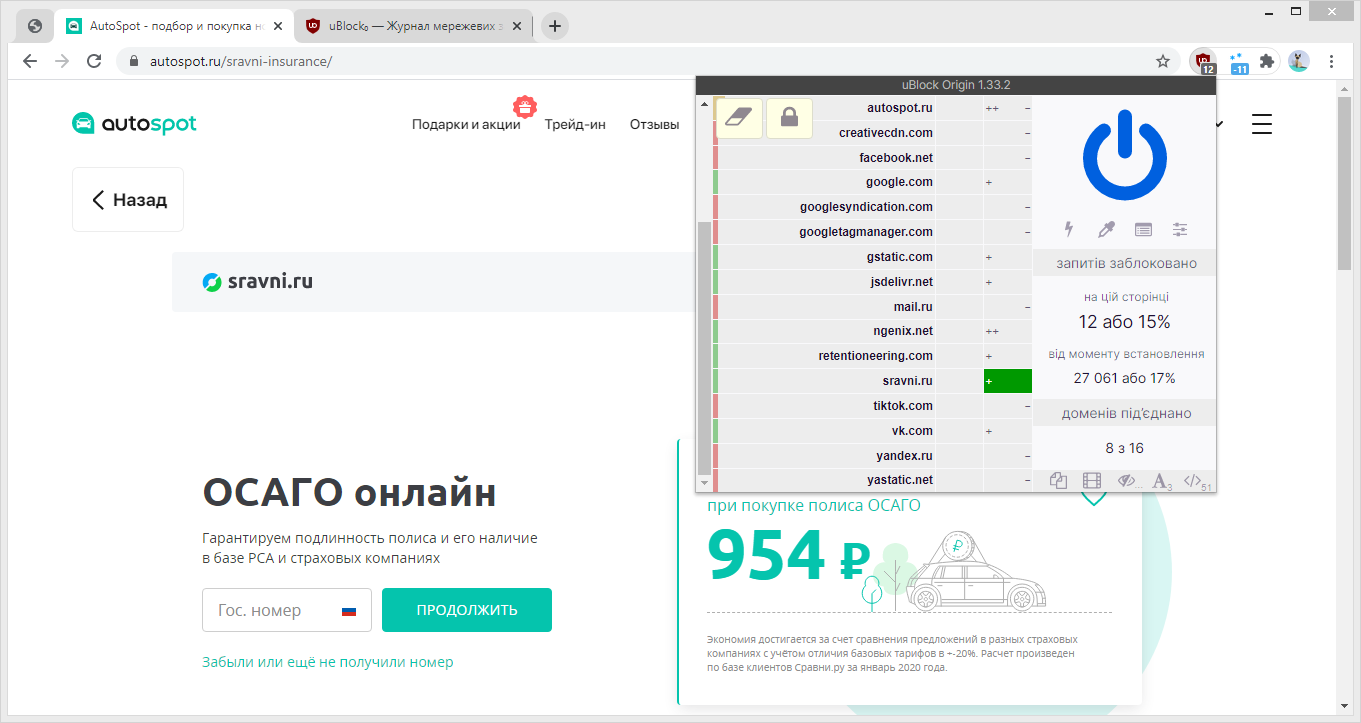Click the ПРОДОЛЖИТЬ button
Image resolution: width=1361 pixels, height=723 pixels.
pos(466,609)
